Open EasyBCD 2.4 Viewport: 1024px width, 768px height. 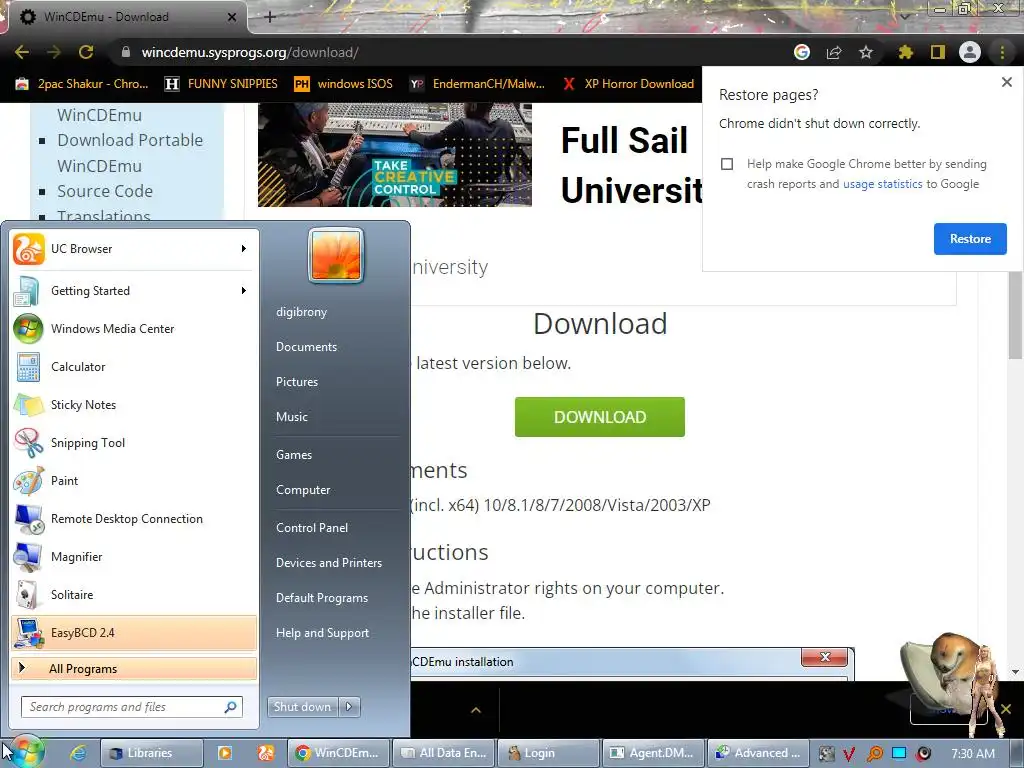pyautogui.click(x=134, y=633)
